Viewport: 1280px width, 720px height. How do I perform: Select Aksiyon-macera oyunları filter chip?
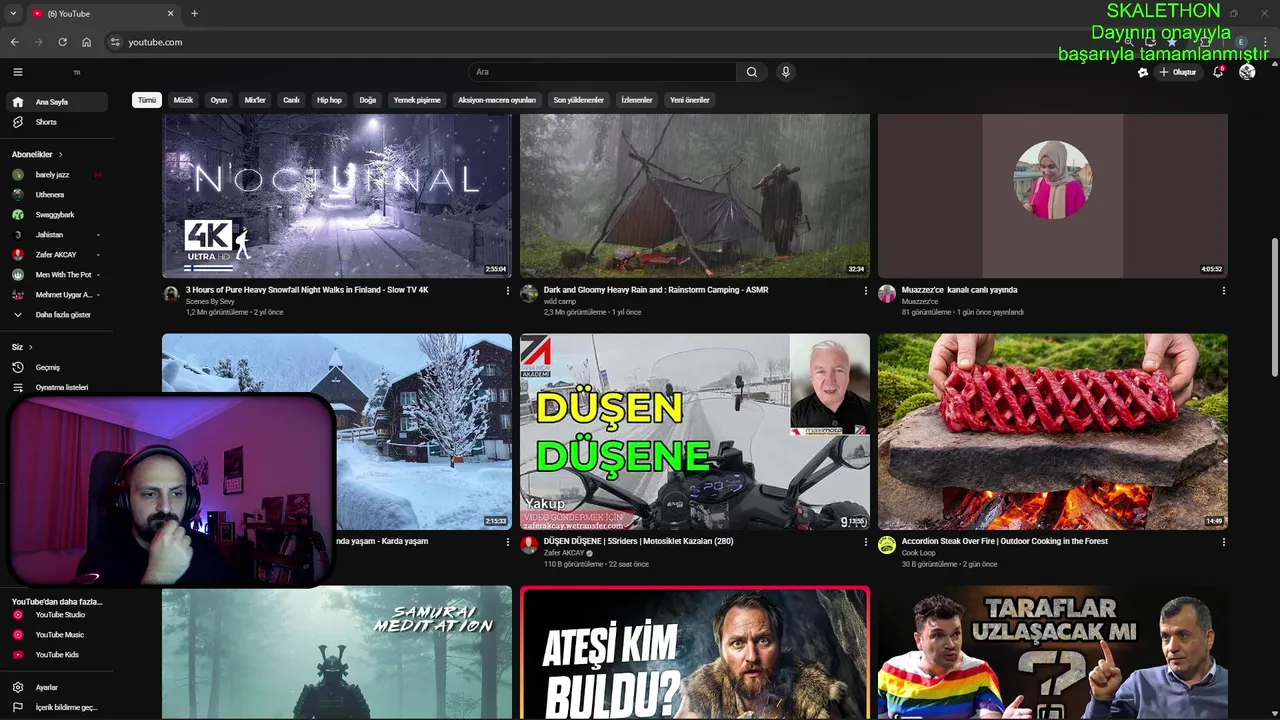tap(497, 100)
